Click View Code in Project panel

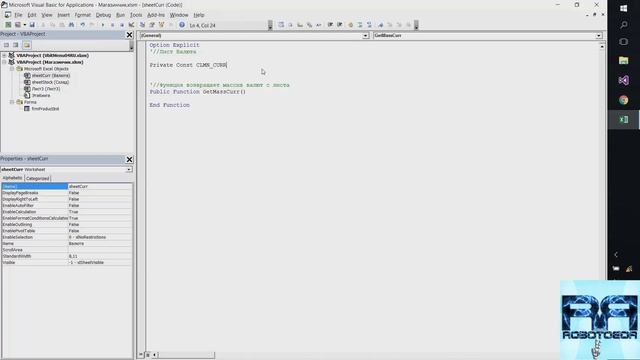coord(6,45)
